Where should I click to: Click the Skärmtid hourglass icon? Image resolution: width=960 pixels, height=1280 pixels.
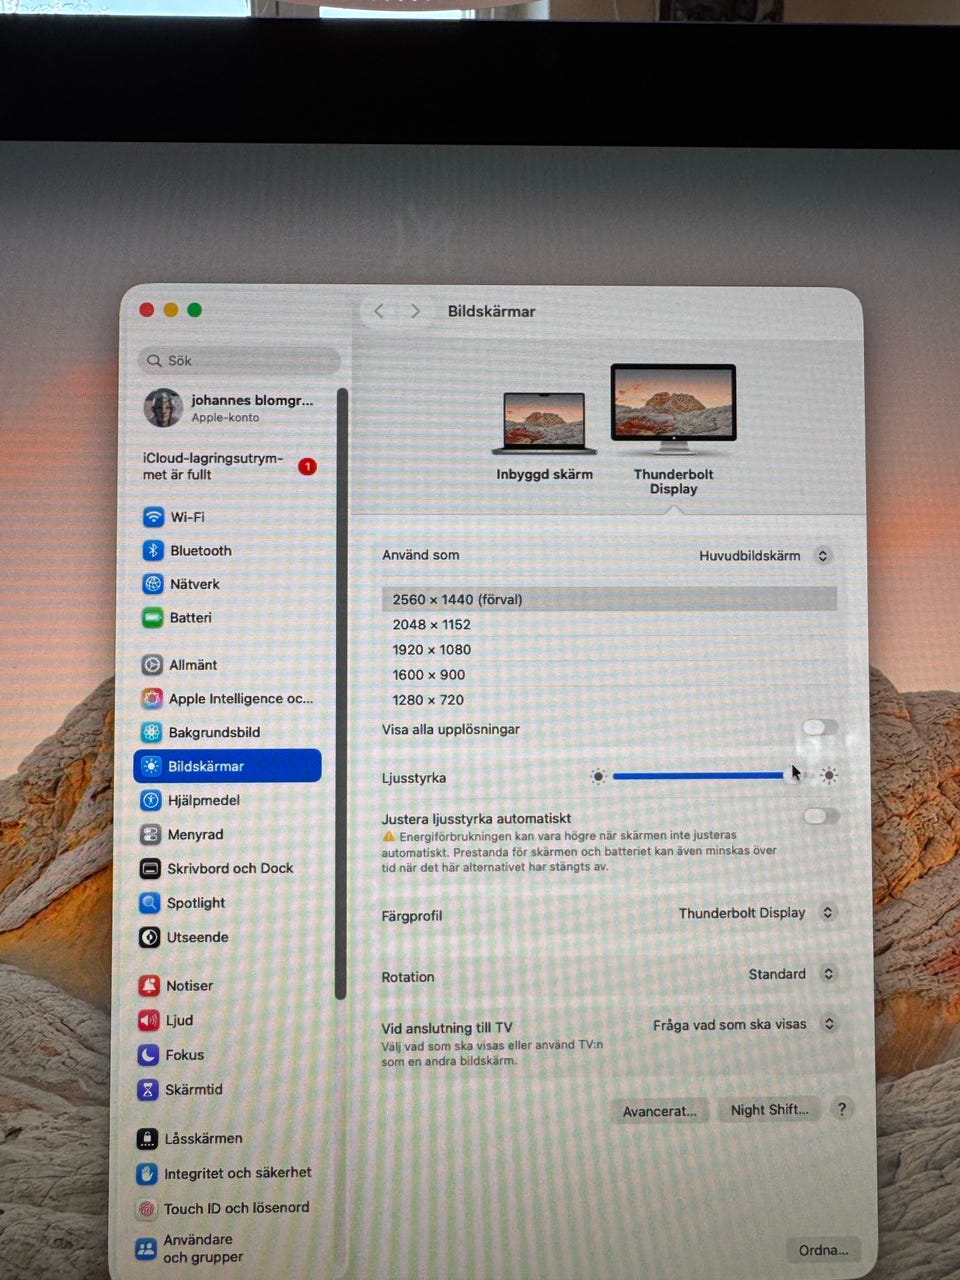[147, 1089]
